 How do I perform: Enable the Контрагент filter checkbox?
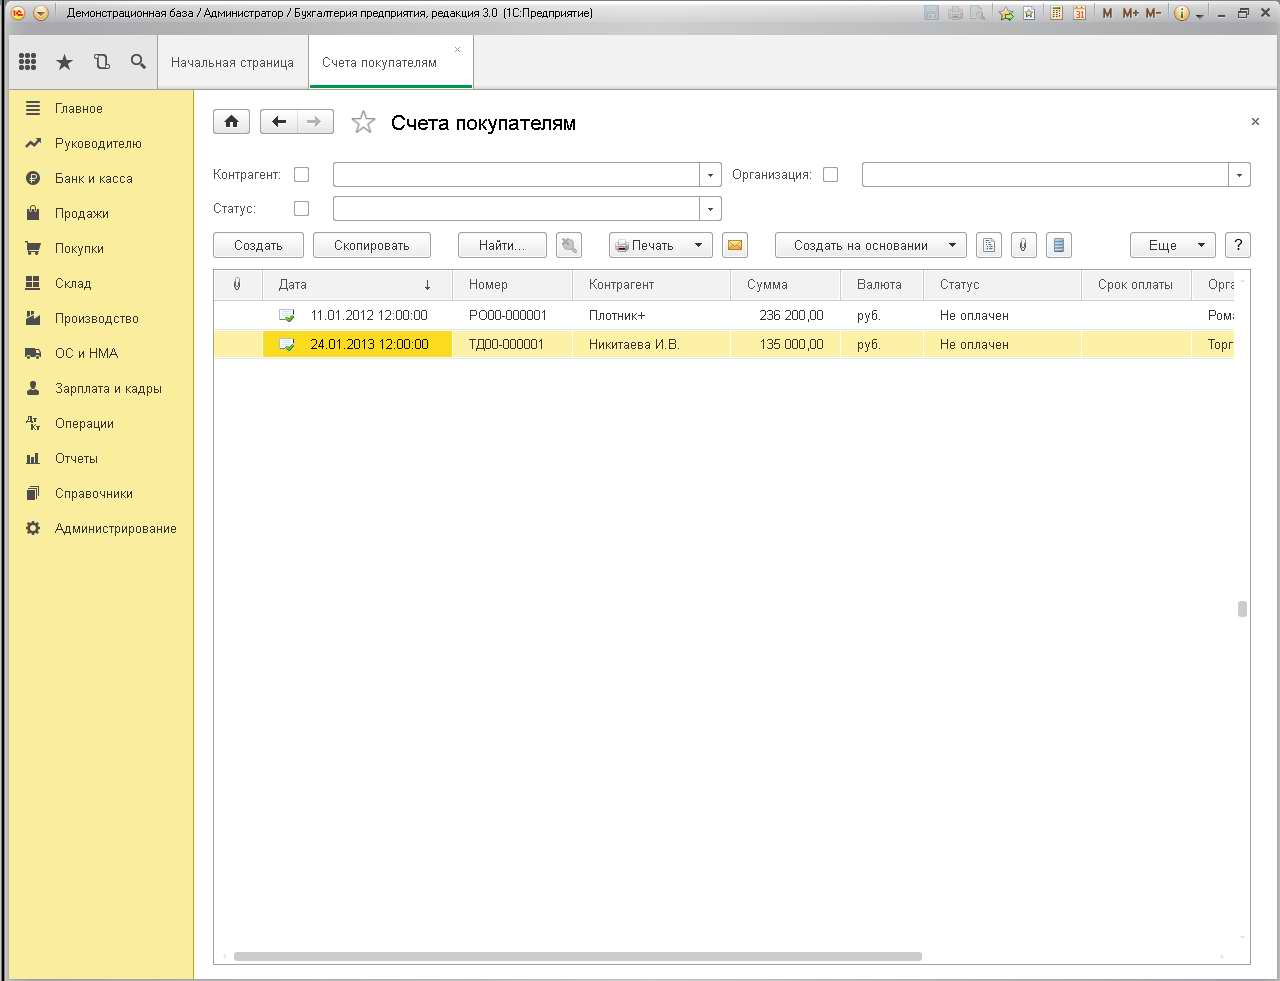301,175
